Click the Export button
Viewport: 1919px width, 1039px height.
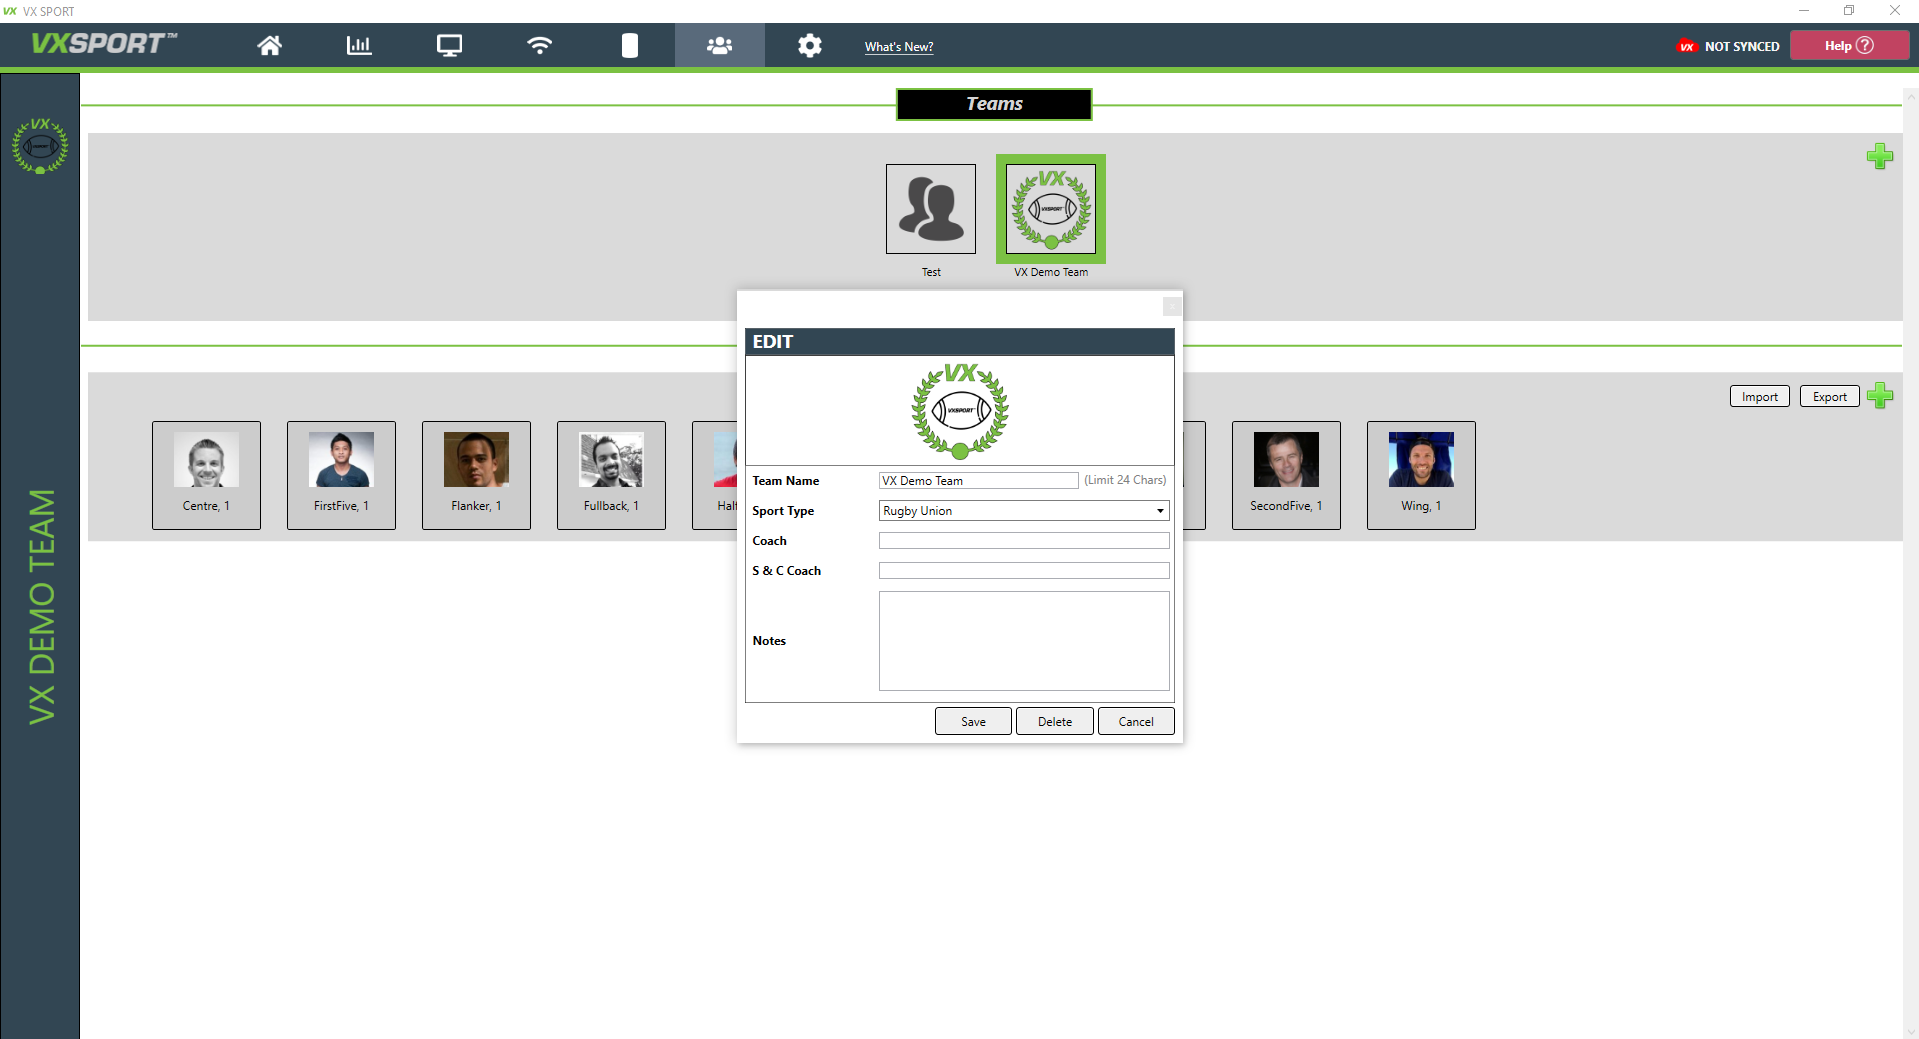tap(1829, 396)
